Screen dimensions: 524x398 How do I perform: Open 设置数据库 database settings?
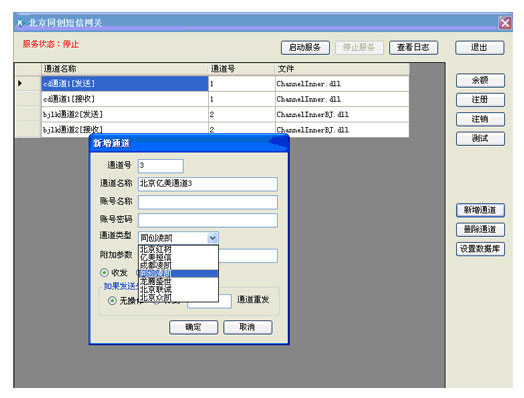tap(480, 249)
